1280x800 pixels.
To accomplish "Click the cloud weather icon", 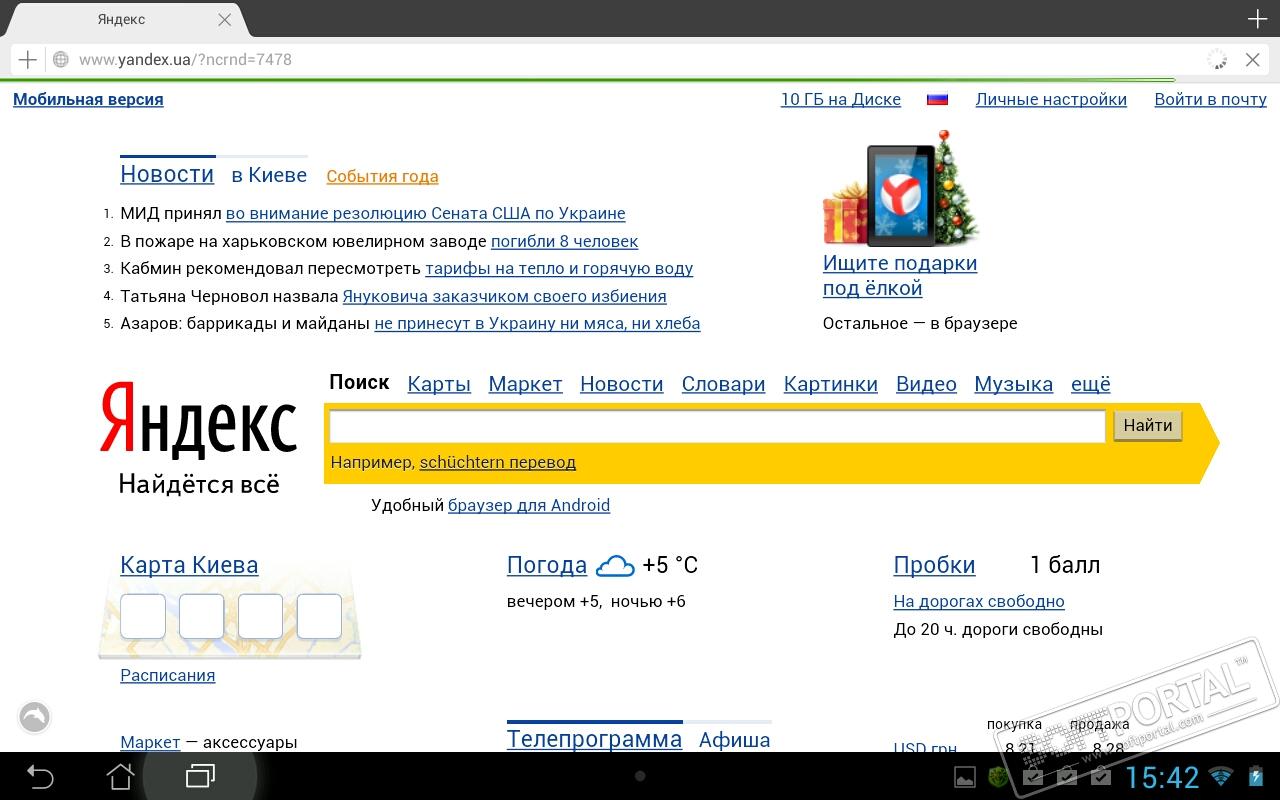I will 615,567.
